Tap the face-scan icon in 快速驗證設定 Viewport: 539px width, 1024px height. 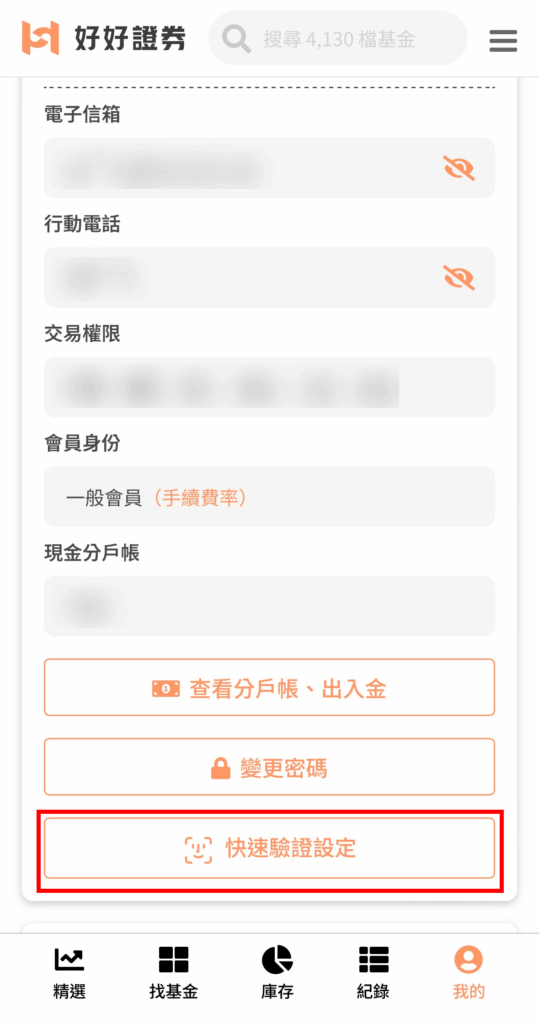coord(198,849)
